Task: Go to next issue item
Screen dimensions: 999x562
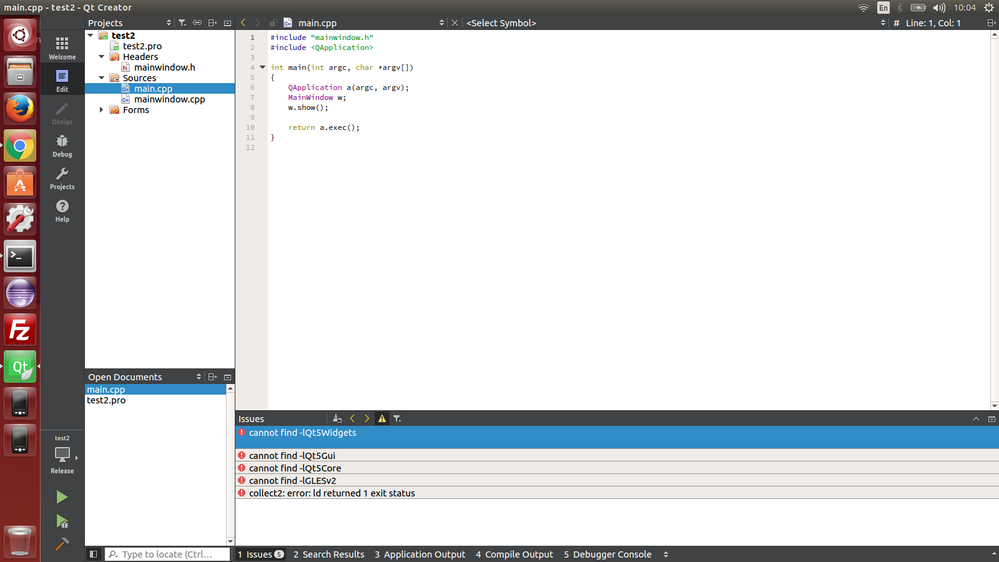Action: click(367, 419)
